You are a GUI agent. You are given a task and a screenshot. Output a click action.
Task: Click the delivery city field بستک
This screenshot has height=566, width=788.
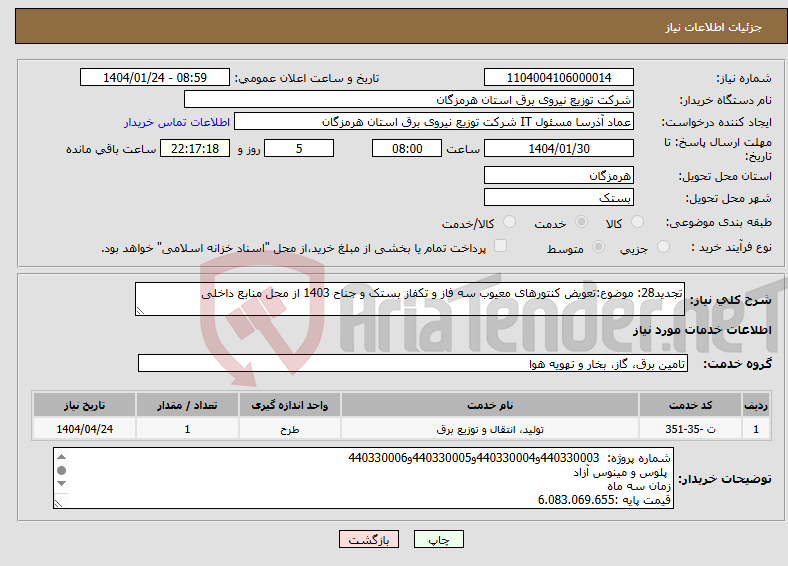tap(559, 198)
